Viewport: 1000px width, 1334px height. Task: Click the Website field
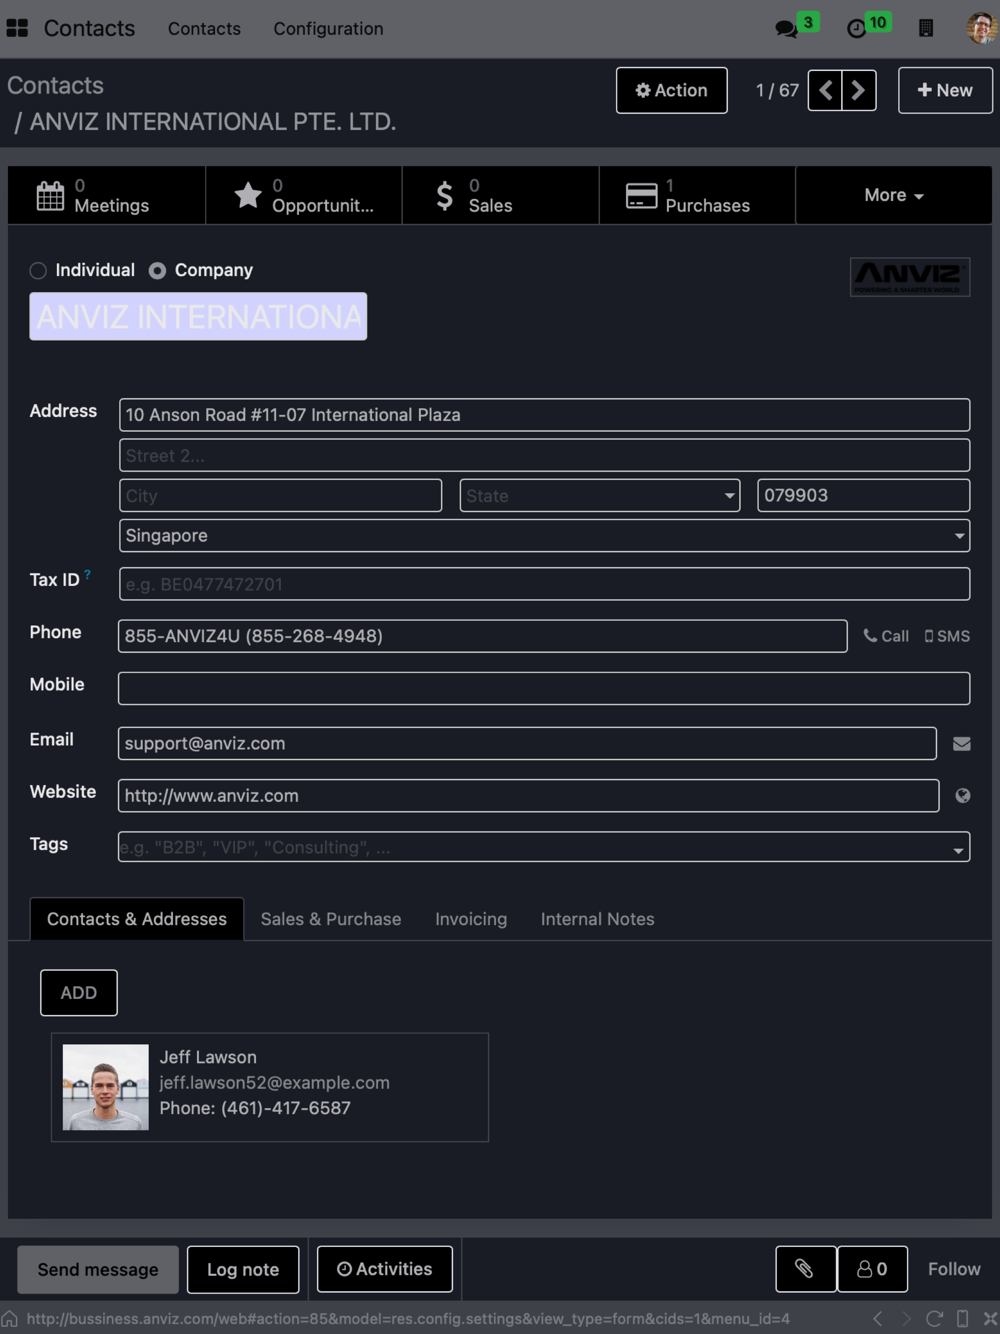(x=528, y=796)
